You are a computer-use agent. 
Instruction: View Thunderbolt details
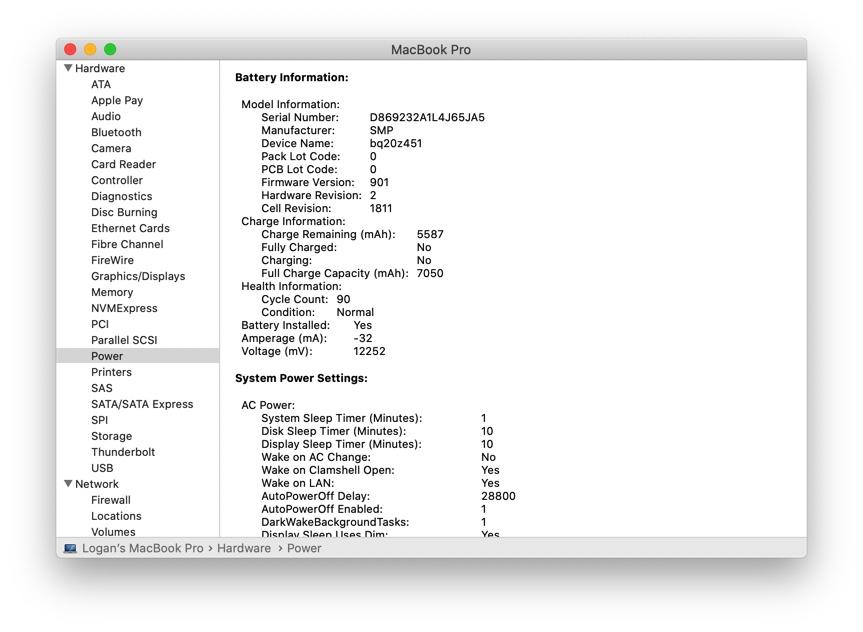(123, 451)
